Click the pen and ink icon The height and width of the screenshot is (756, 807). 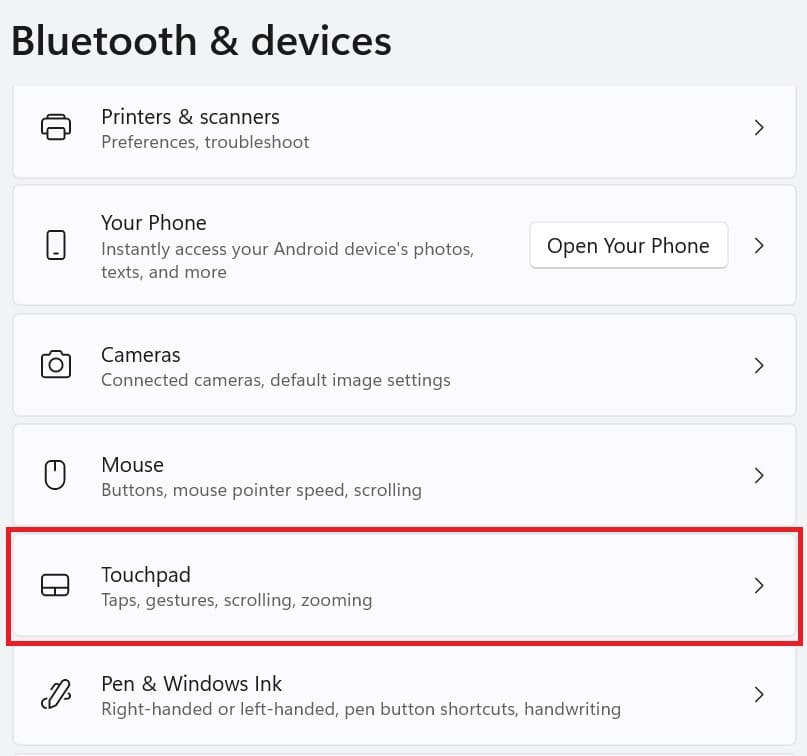pos(56,694)
